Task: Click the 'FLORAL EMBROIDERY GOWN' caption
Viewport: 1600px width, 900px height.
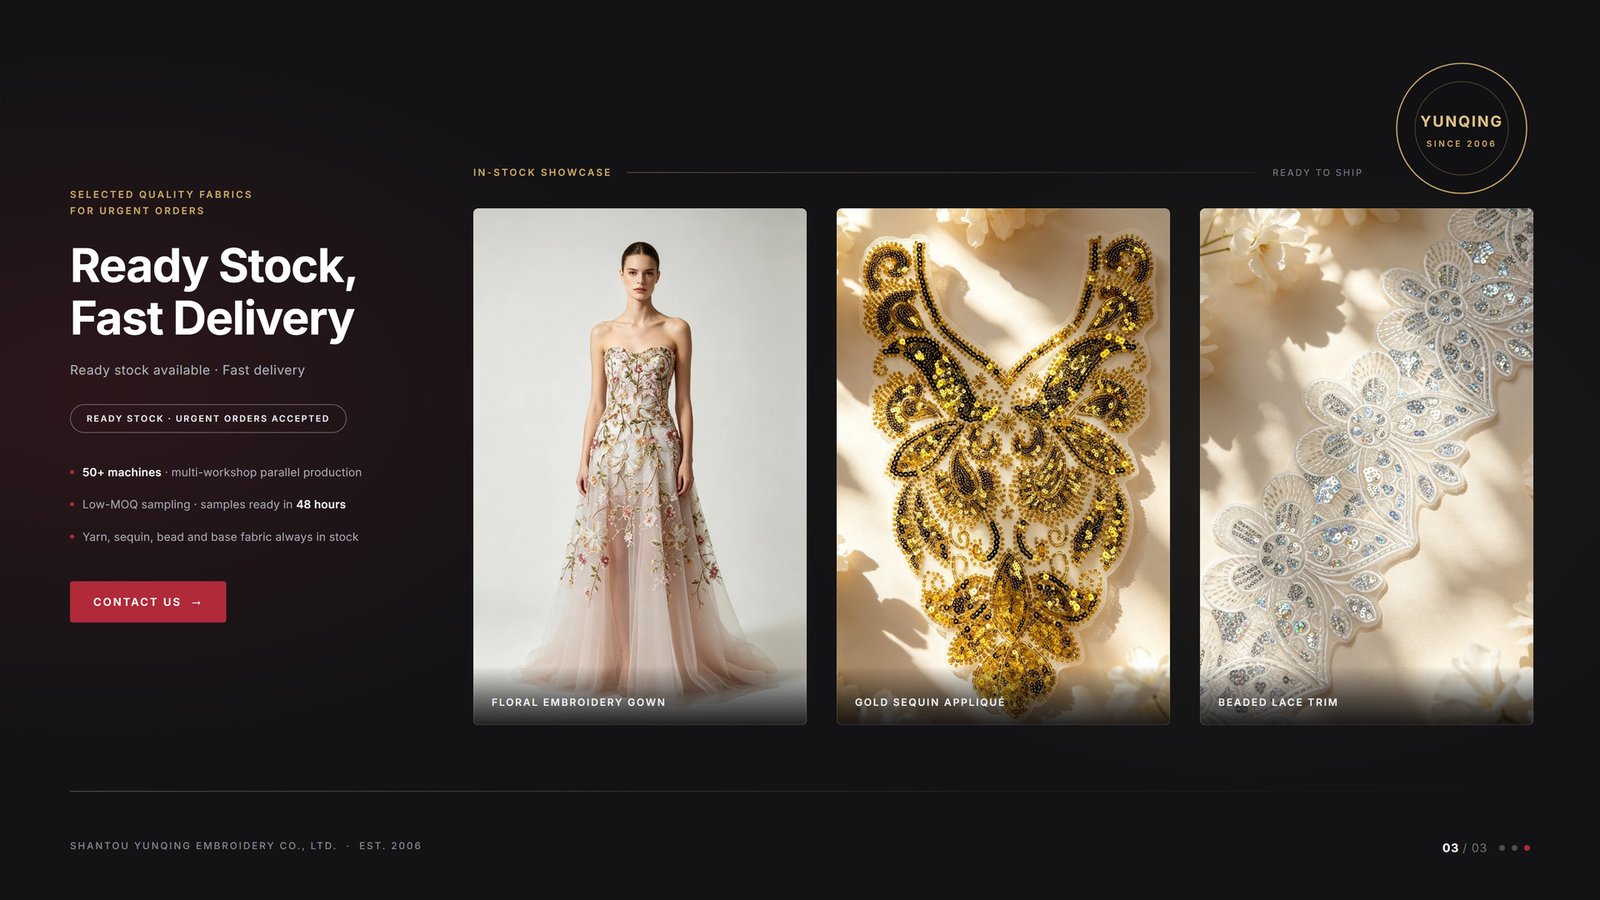Action: click(578, 702)
